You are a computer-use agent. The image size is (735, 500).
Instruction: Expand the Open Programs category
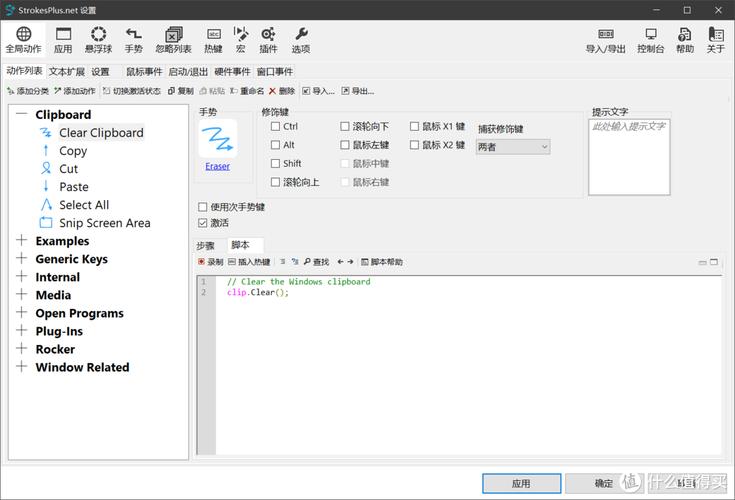click(x=21, y=313)
